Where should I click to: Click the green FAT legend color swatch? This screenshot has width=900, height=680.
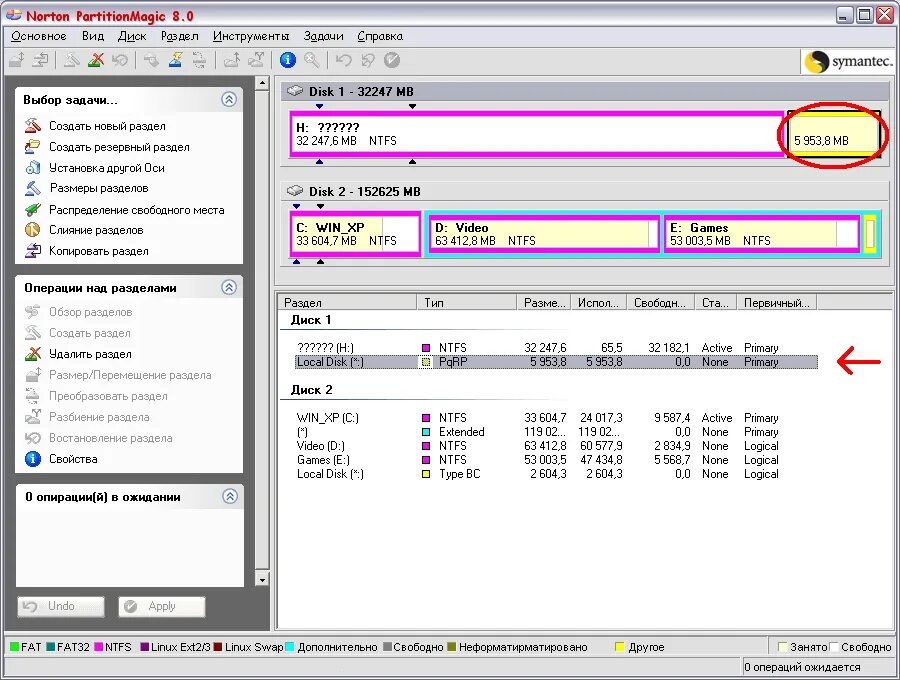pos(14,647)
